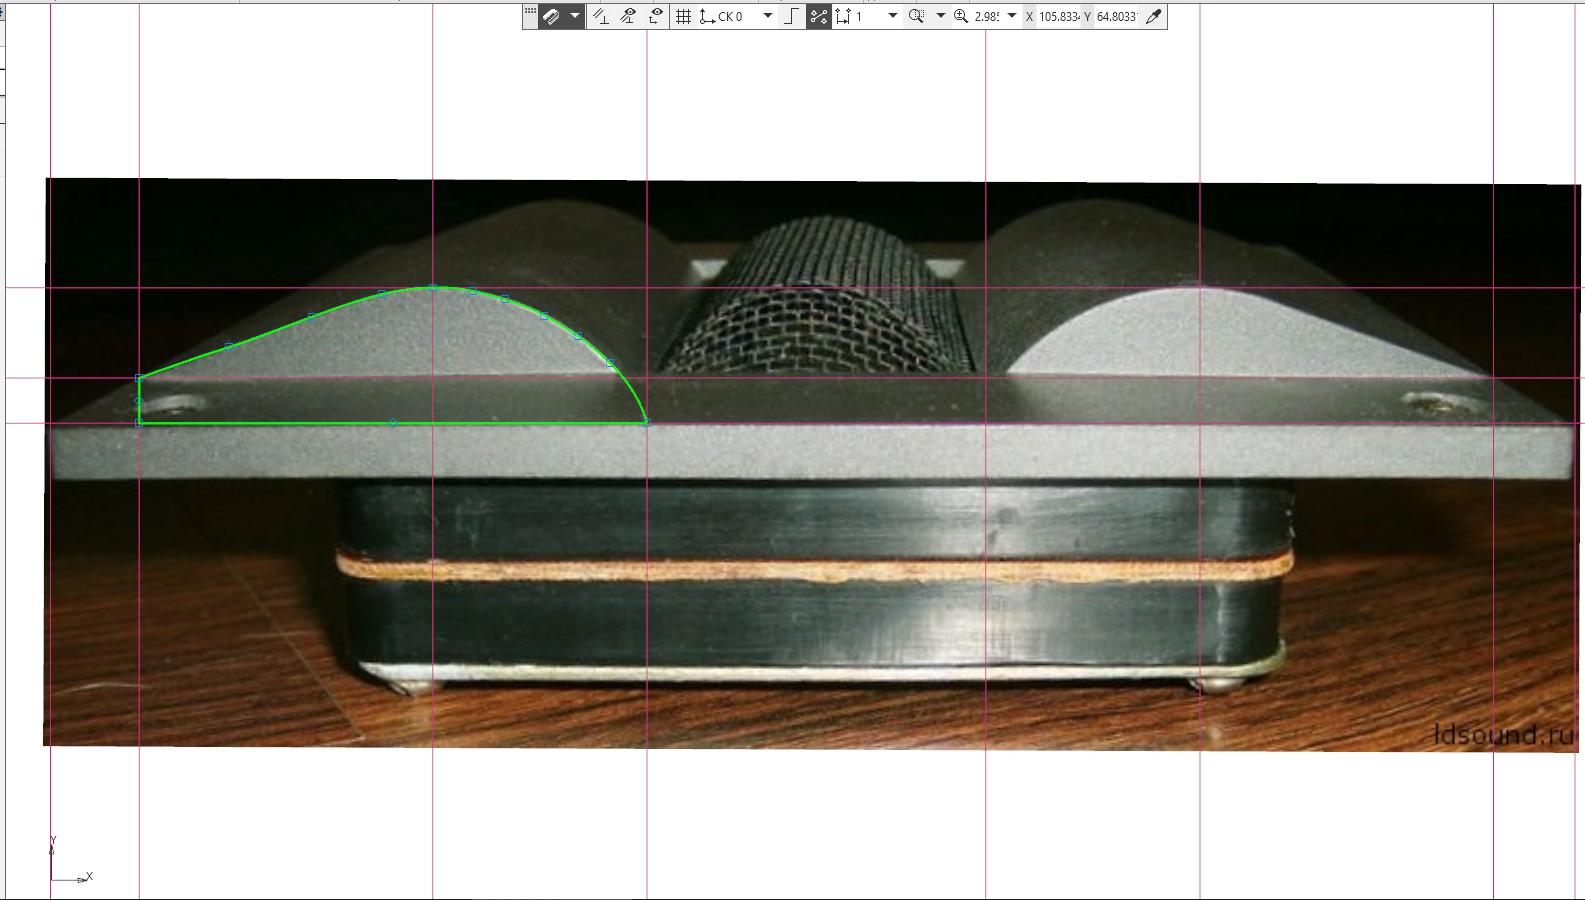Image resolution: width=1585 pixels, height=900 pixels.
Task: Open the zoom window tool options arrow
Action: tap(940, 16)
